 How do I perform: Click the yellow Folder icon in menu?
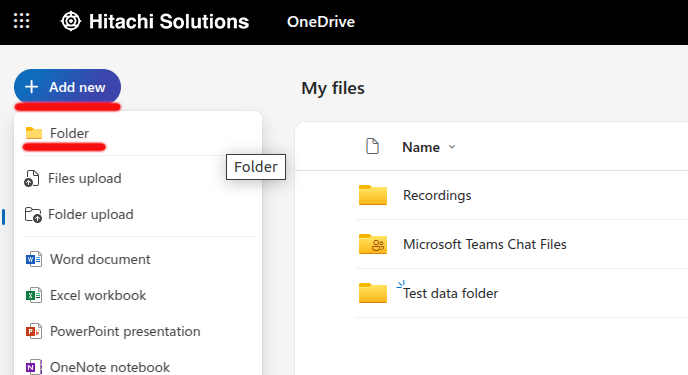point(34,133)
